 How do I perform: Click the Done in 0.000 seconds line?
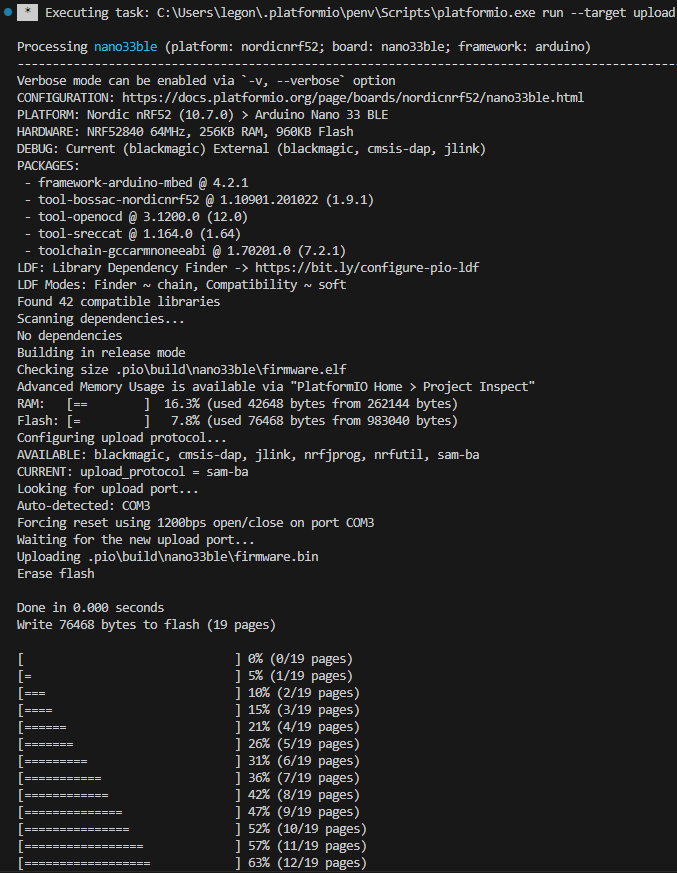pyautogui.click(x=90, y=608)
